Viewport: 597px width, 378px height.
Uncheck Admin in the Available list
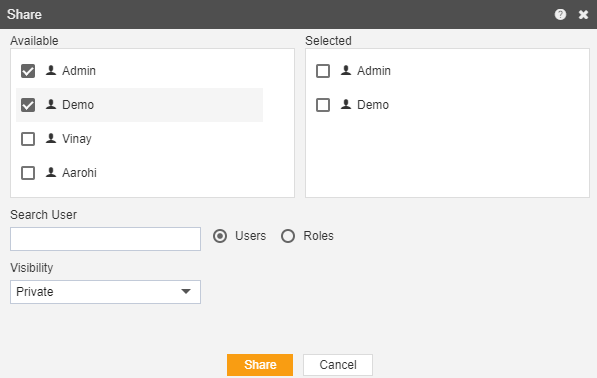click(x=28, y=71)
